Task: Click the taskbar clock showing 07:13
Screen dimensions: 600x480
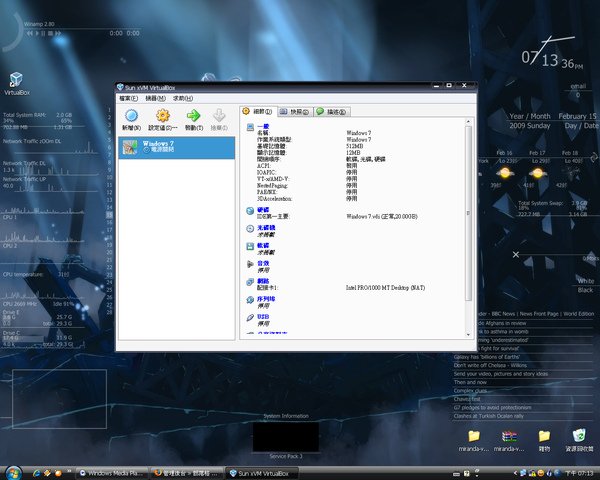Action: click(579, 473)
